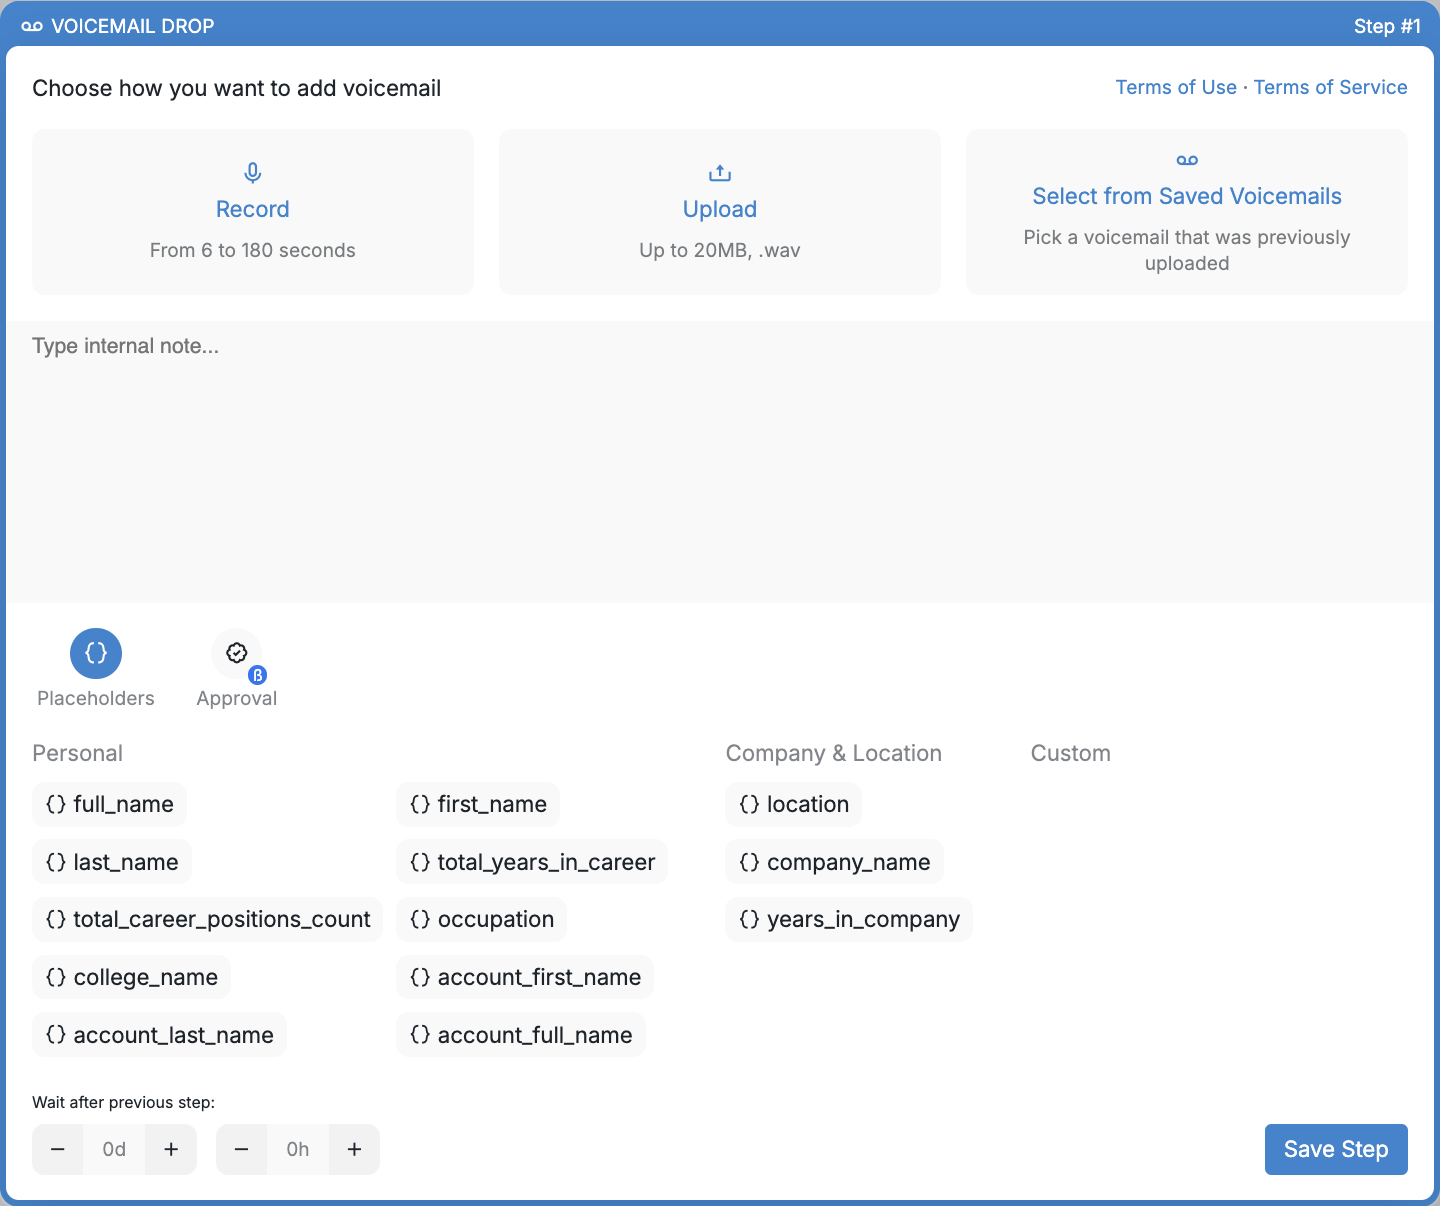Insert the first_name placeholder
Screen dimensions: 1440x1206
tap(478, 804)
